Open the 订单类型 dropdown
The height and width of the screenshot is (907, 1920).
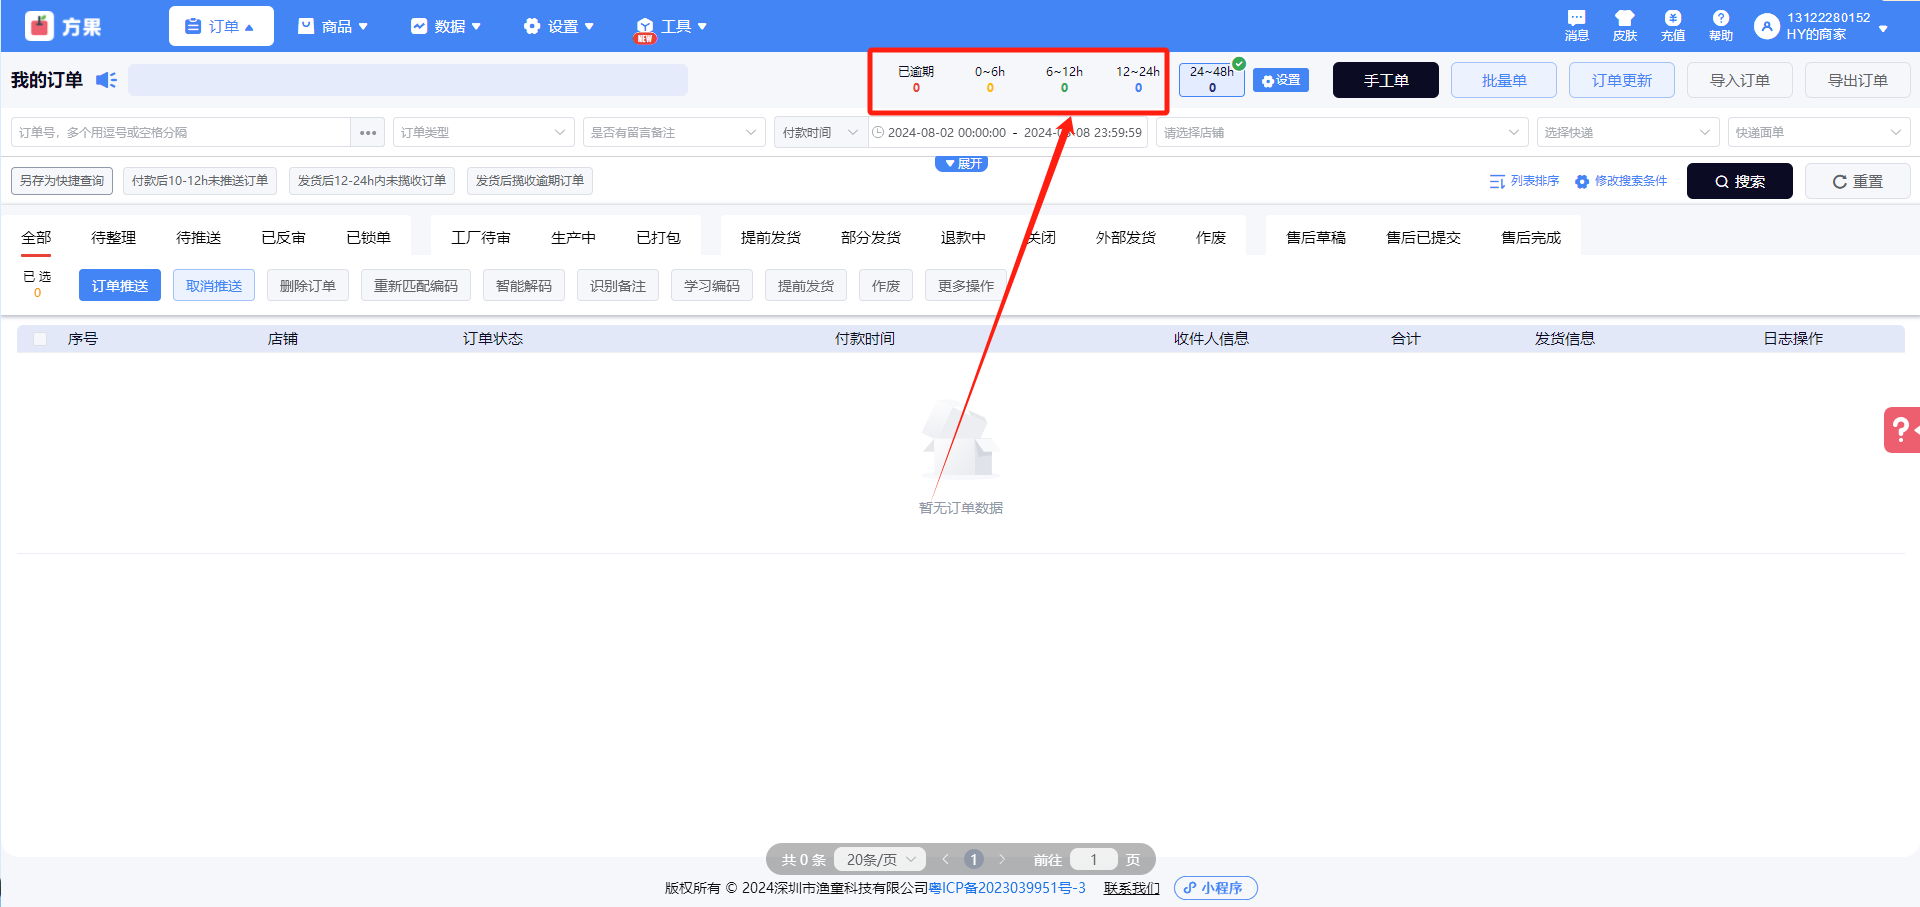coord(484,132)
